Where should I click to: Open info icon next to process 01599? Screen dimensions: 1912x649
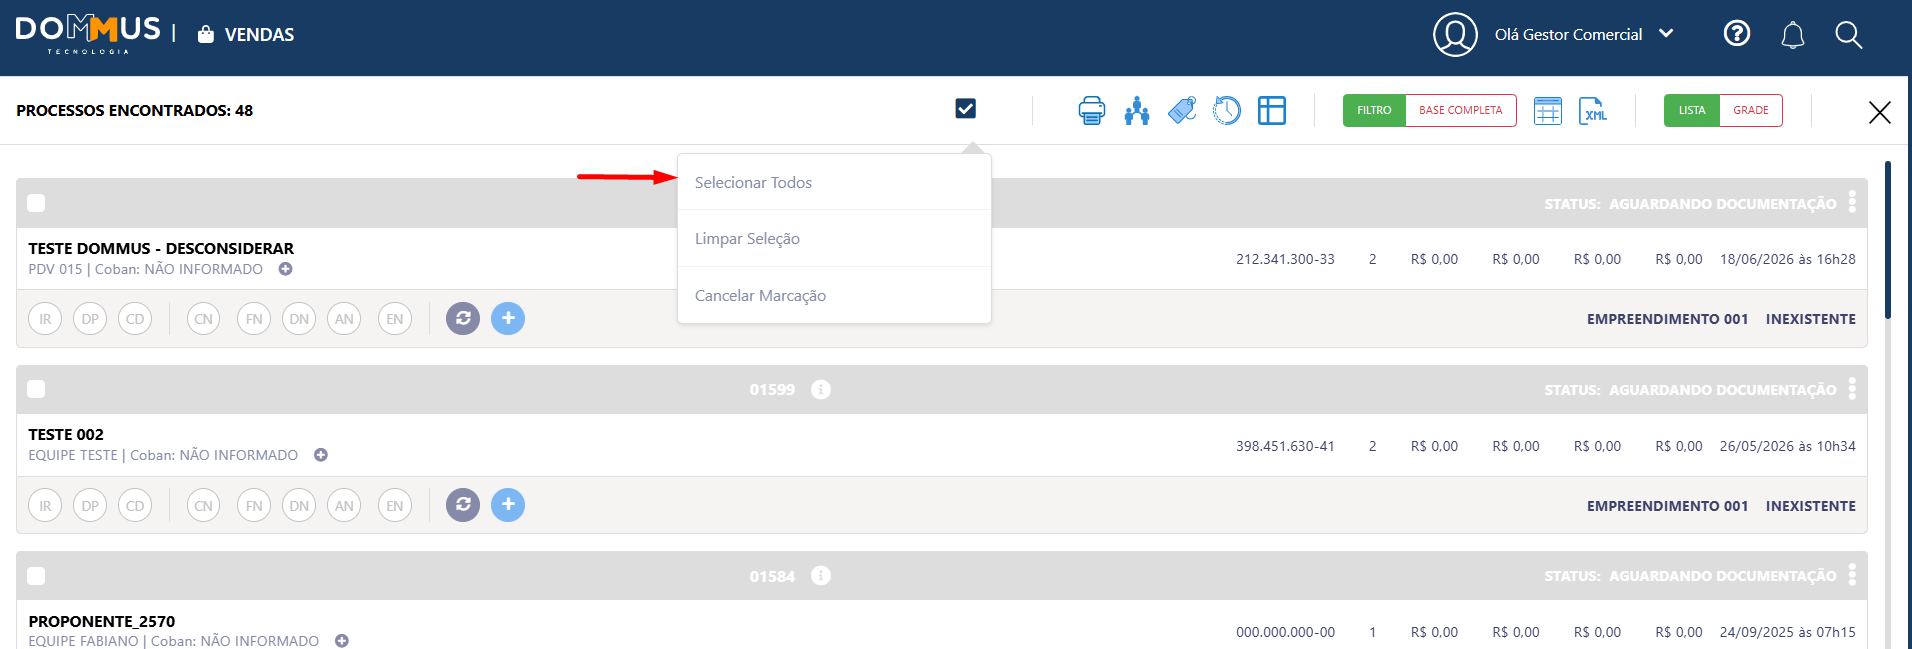(x=821, y=389)
